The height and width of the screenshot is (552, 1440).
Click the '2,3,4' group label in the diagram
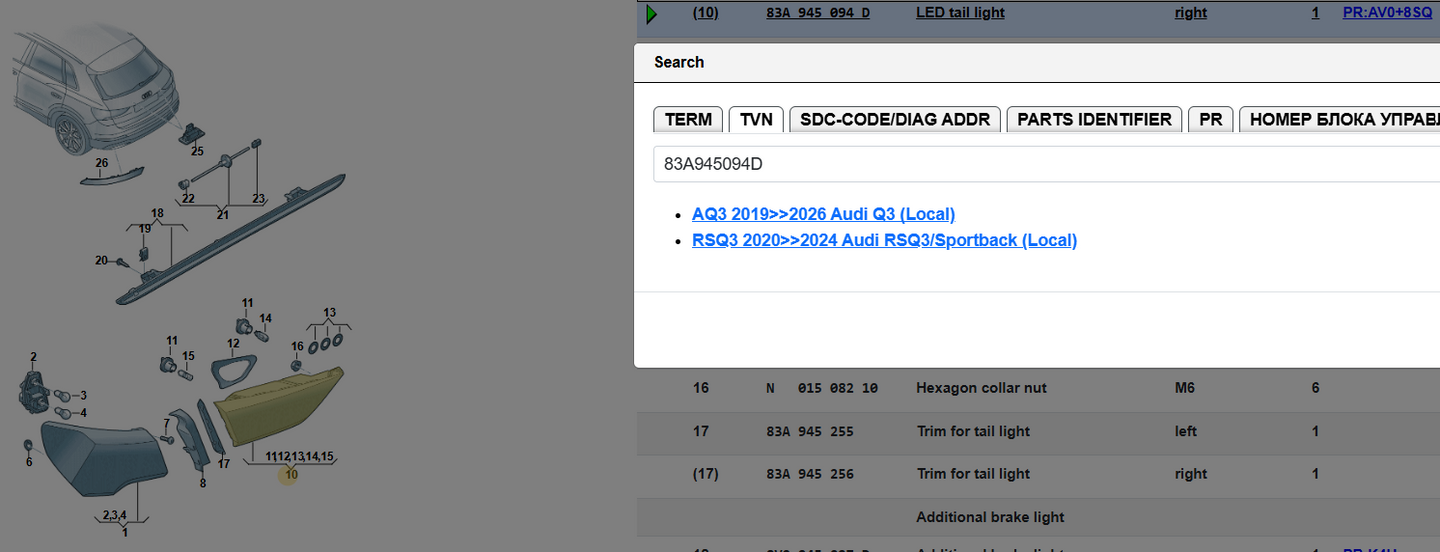click(x=113, y=516)
